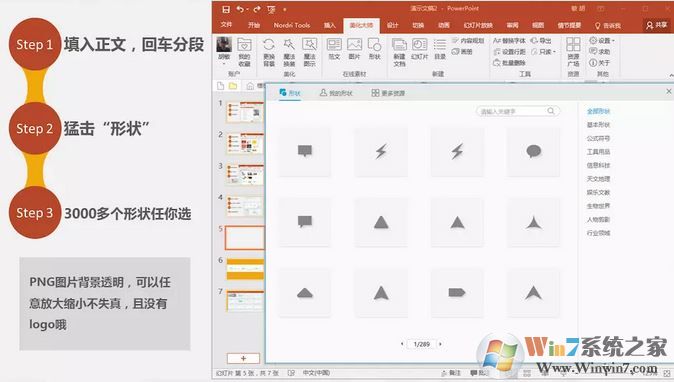Open the 图片 online pictures library
This screenshot has width=674, height=382.
pyautogui.click(x=354, y=49)
